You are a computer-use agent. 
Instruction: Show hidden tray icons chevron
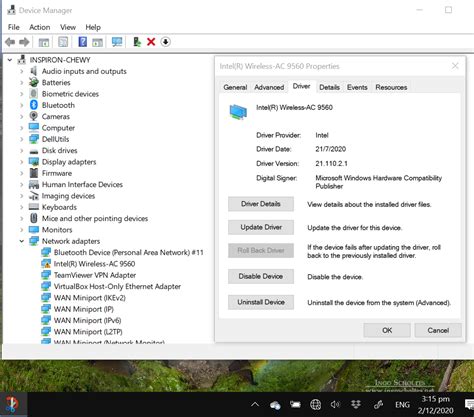click(255, 404)
